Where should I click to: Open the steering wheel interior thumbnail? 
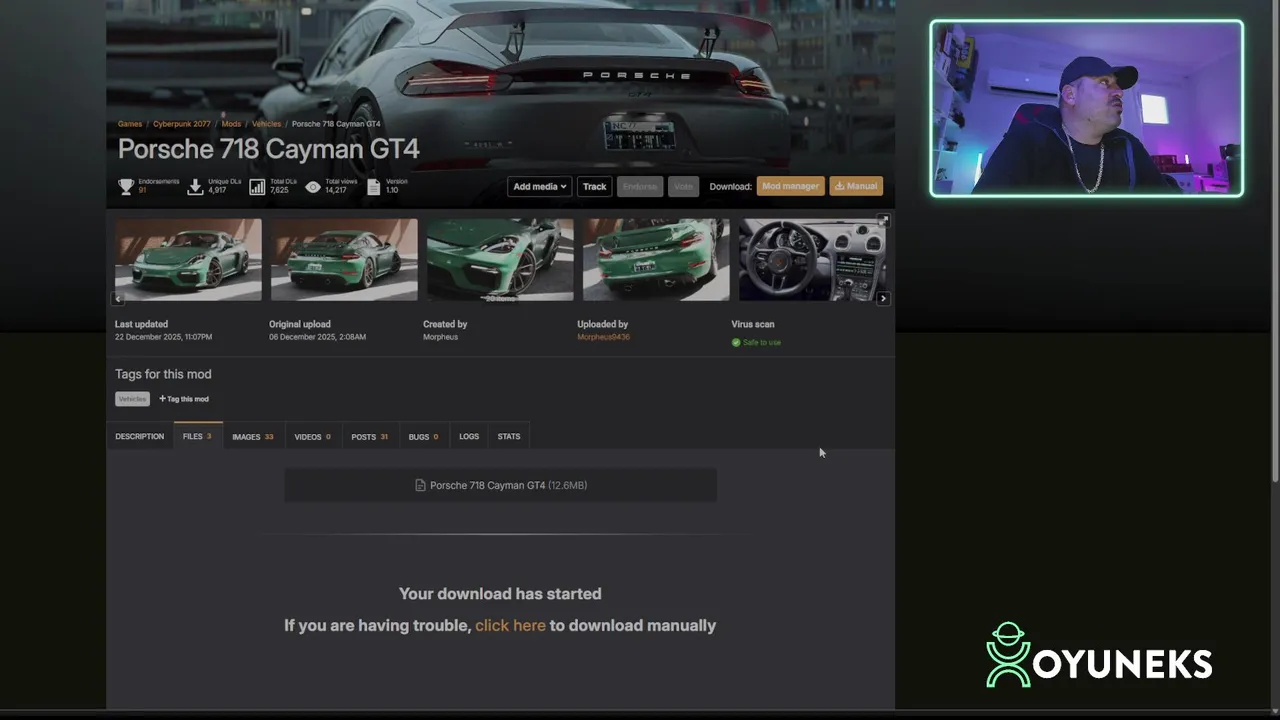[812, 259]
